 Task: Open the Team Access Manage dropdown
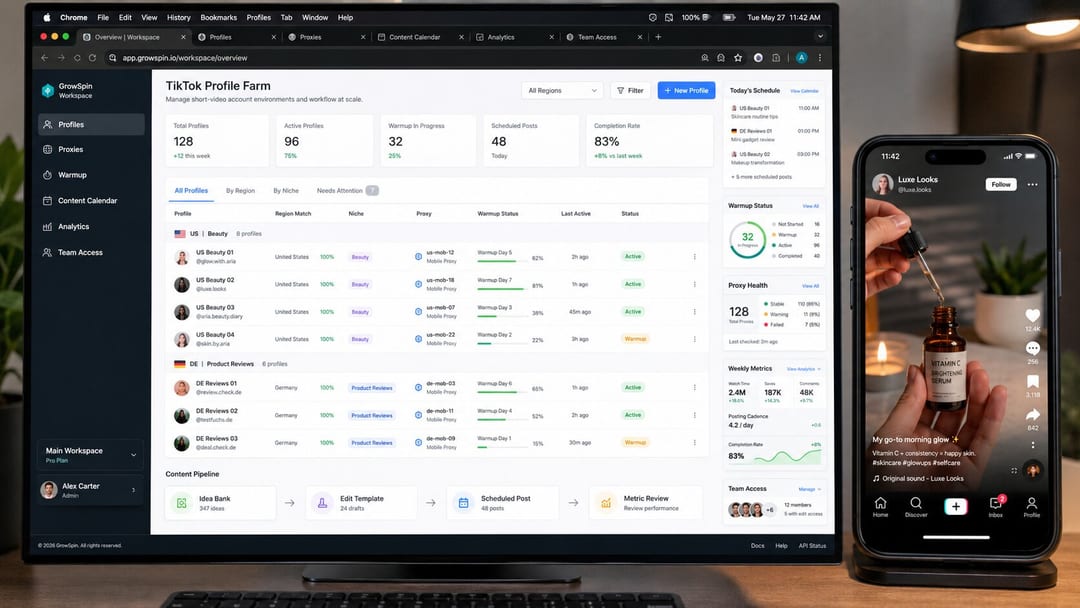point(809,489)
